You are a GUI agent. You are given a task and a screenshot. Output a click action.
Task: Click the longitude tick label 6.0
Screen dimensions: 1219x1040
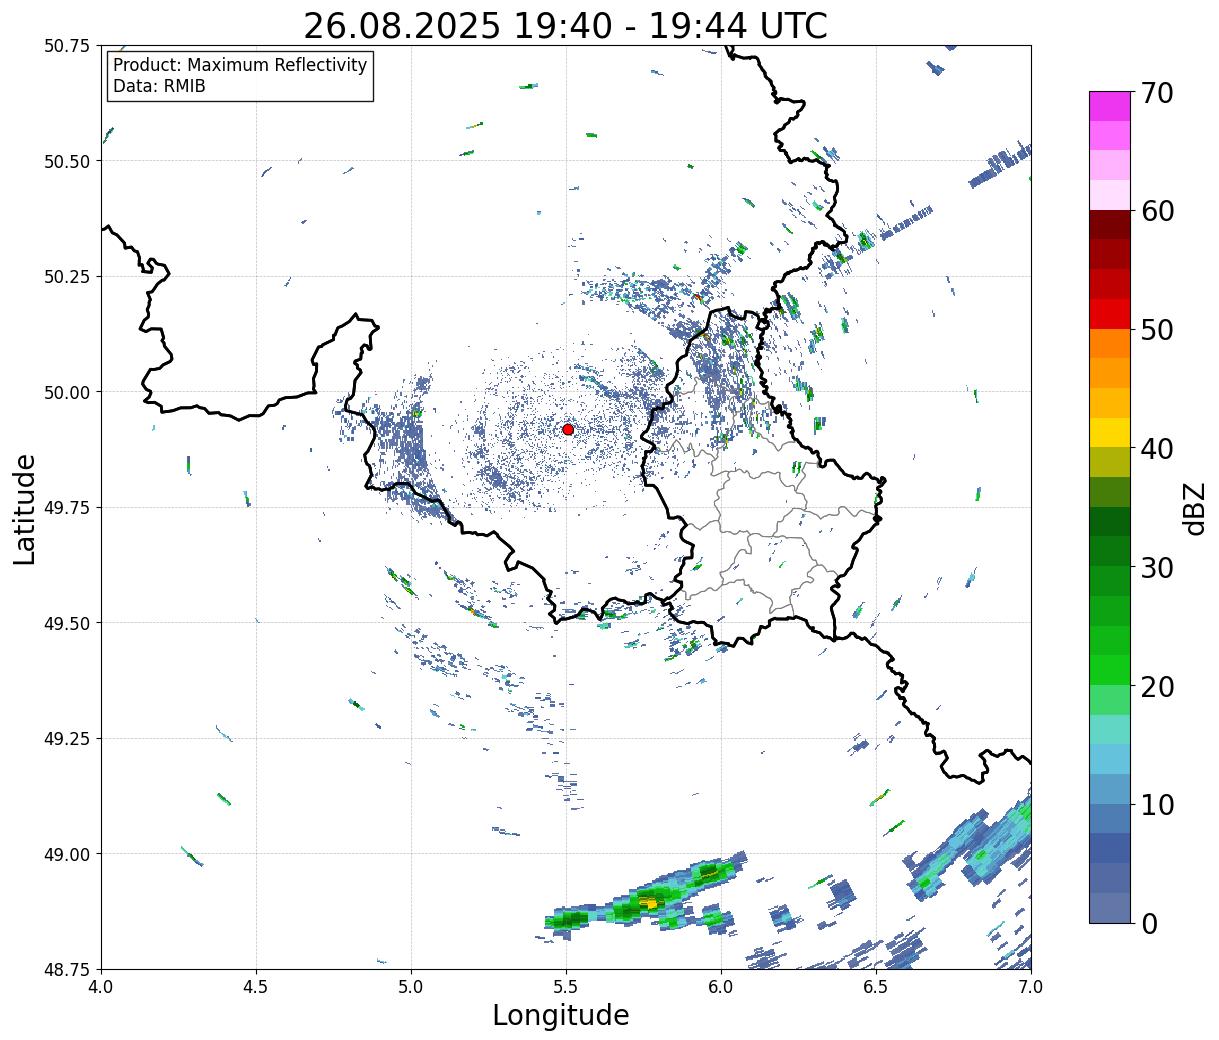pyautogui.click(x=721, y=986)
